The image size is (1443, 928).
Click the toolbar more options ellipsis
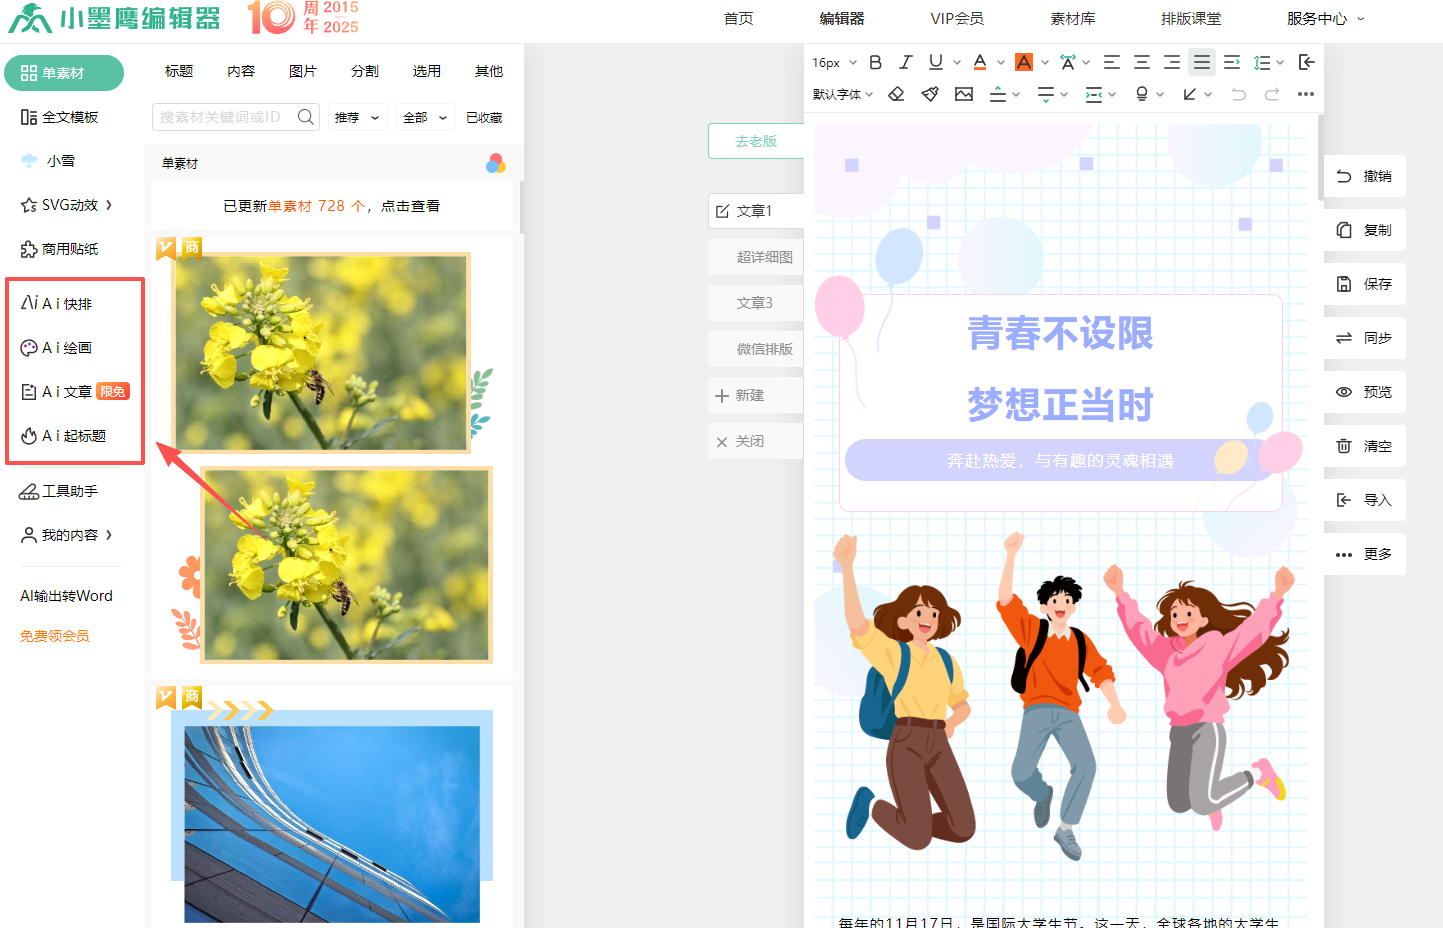[x=1305, y=94]
